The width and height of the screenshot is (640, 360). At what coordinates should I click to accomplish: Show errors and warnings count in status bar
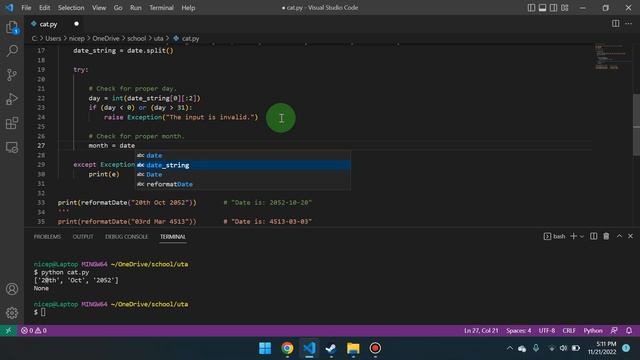click(34, 331)
